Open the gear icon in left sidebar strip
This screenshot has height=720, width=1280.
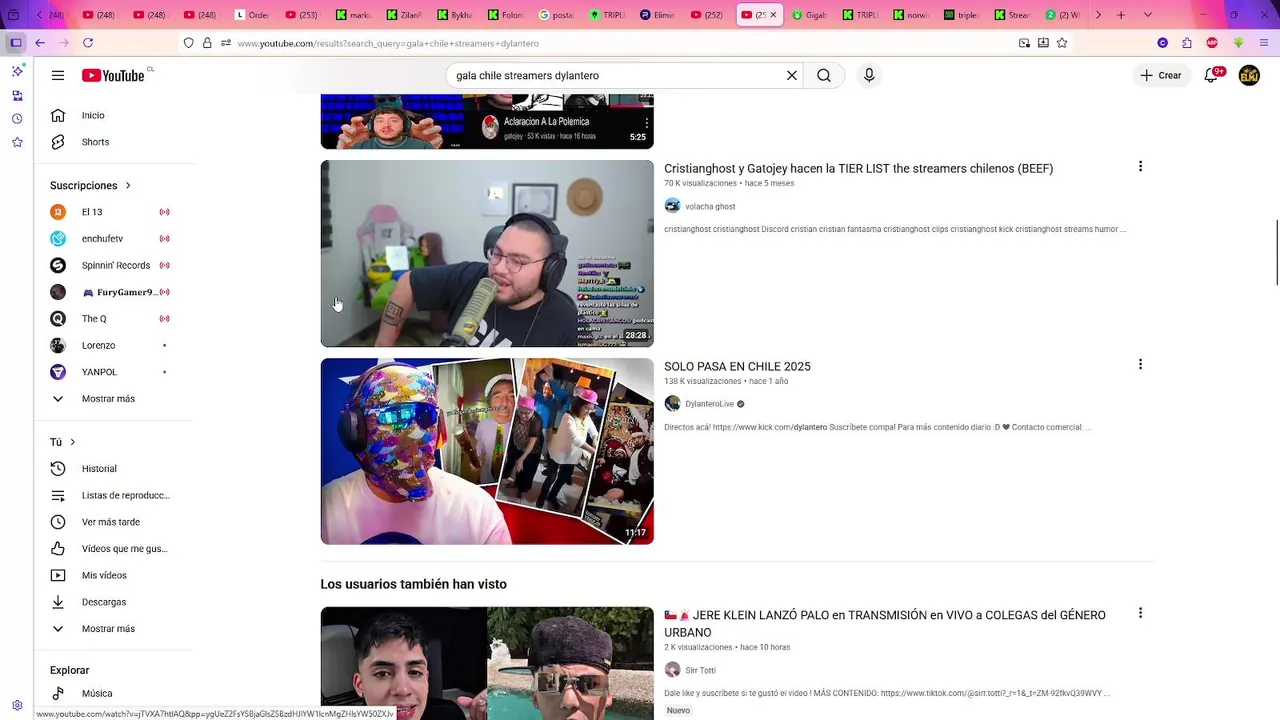click(17, 705)
